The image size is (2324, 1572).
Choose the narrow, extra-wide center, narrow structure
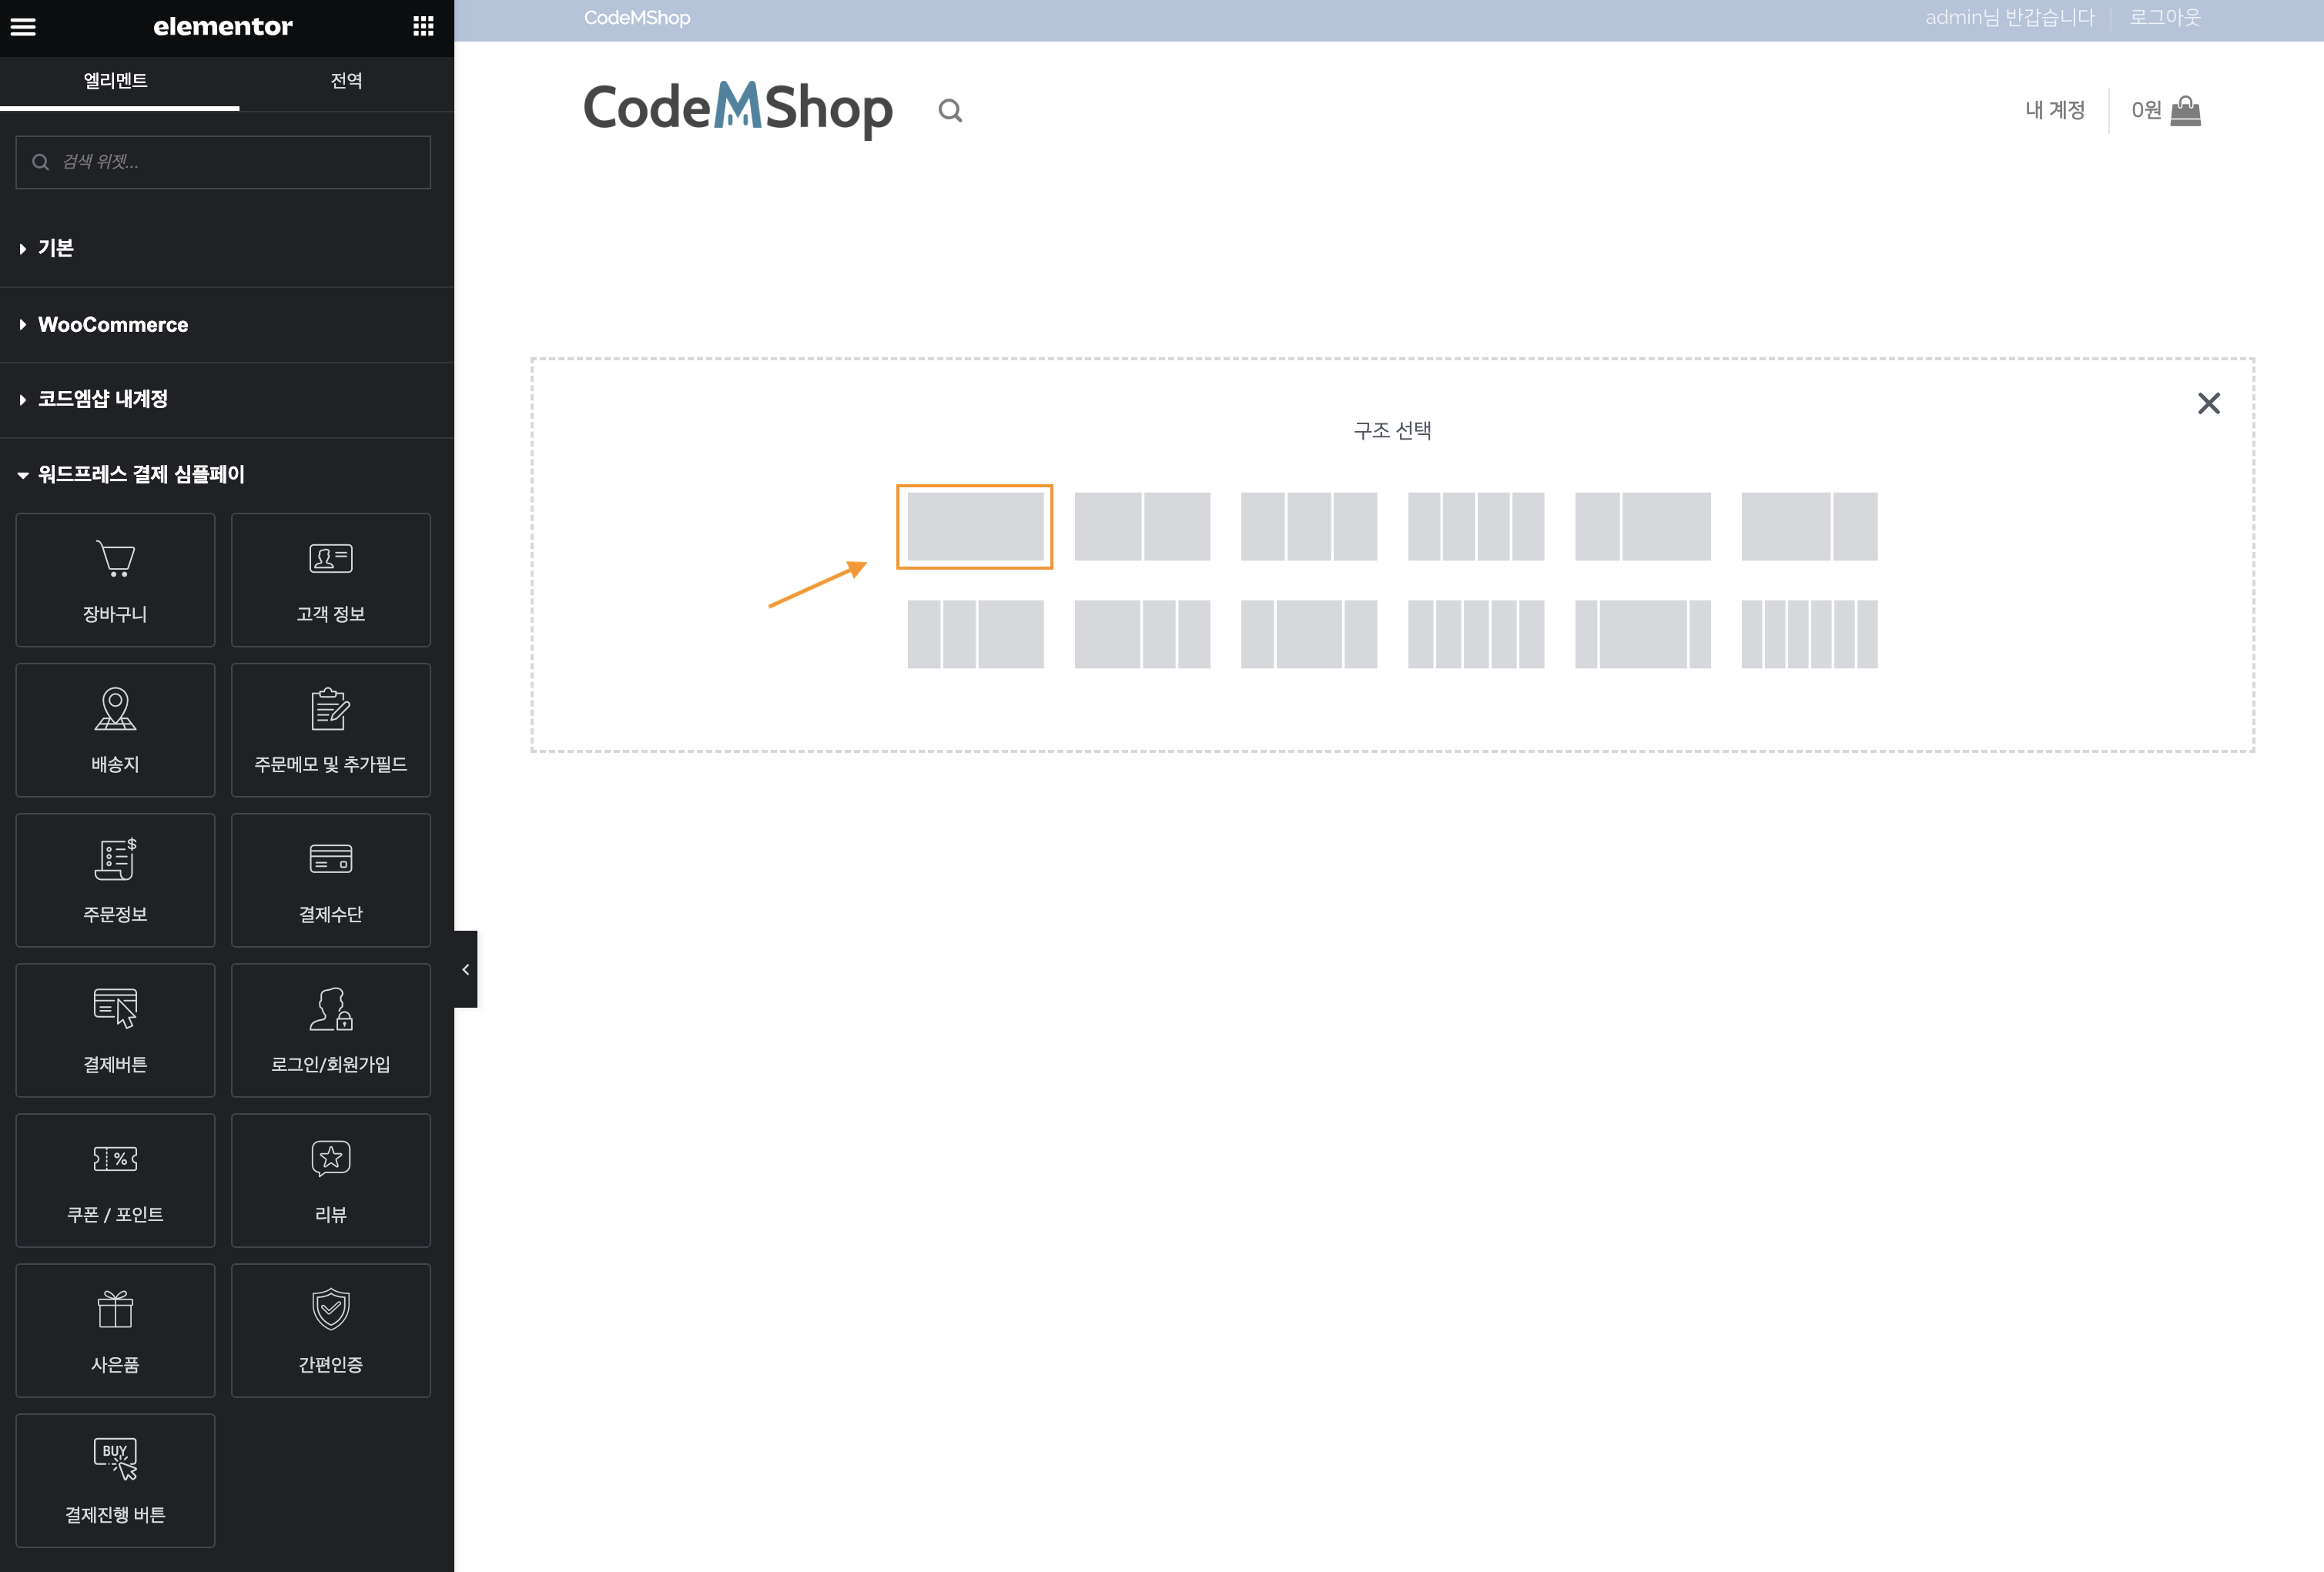[x=1642, y=634]
